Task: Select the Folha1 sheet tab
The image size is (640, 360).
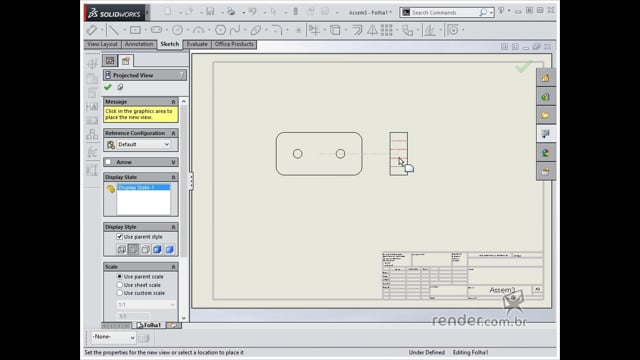Action: click(x=149, y=325)
